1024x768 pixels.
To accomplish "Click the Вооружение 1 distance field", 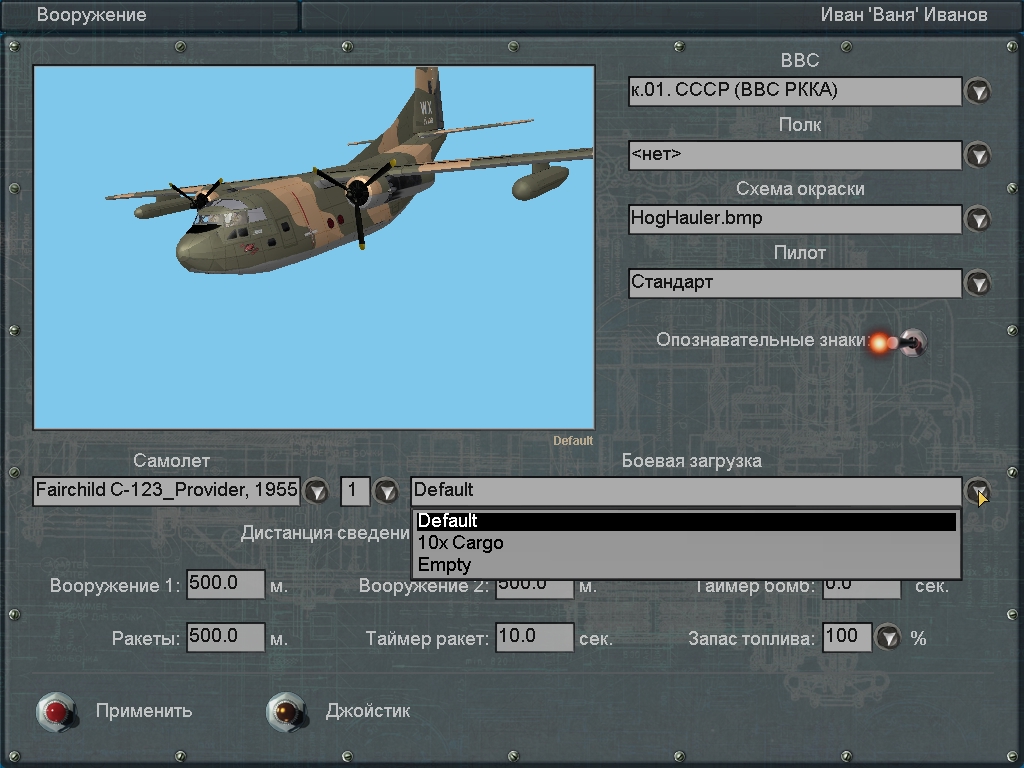I will click(225, 585).
